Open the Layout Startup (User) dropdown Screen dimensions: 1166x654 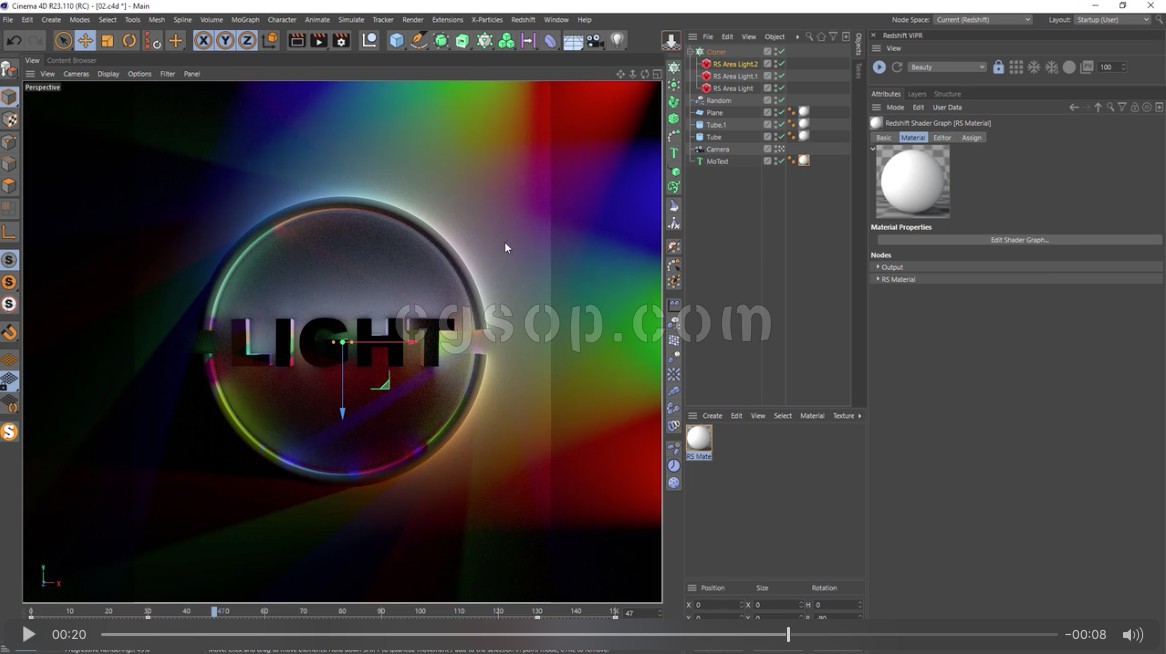1112,19
